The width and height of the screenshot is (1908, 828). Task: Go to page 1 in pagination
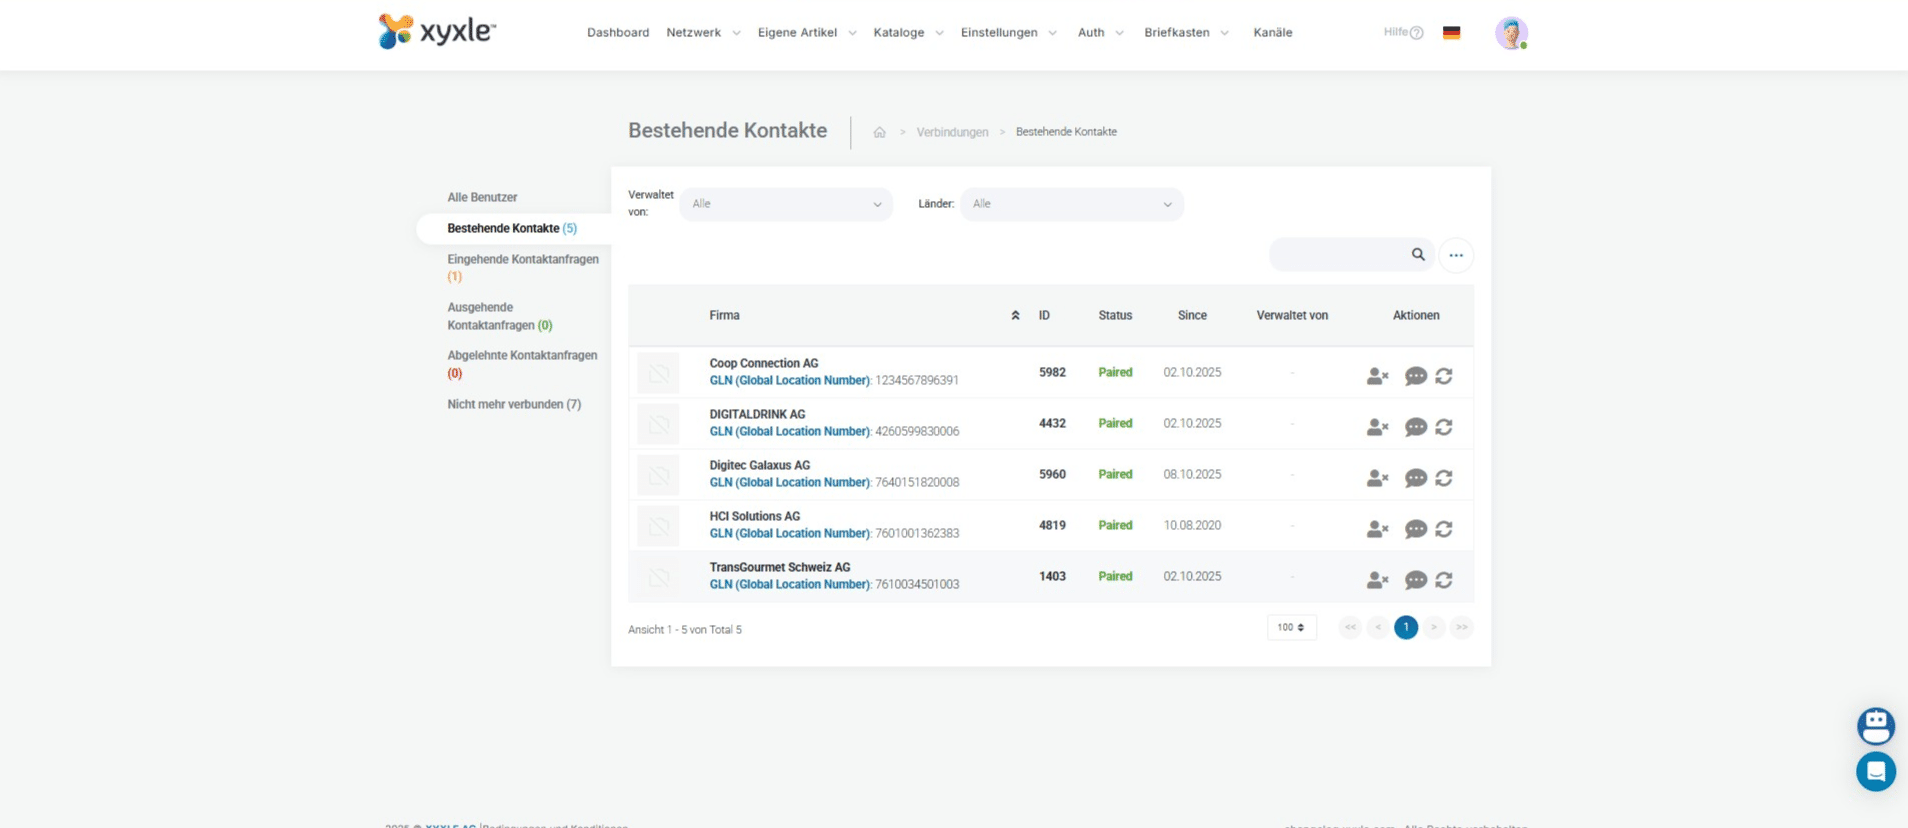tap(1405, 628)
